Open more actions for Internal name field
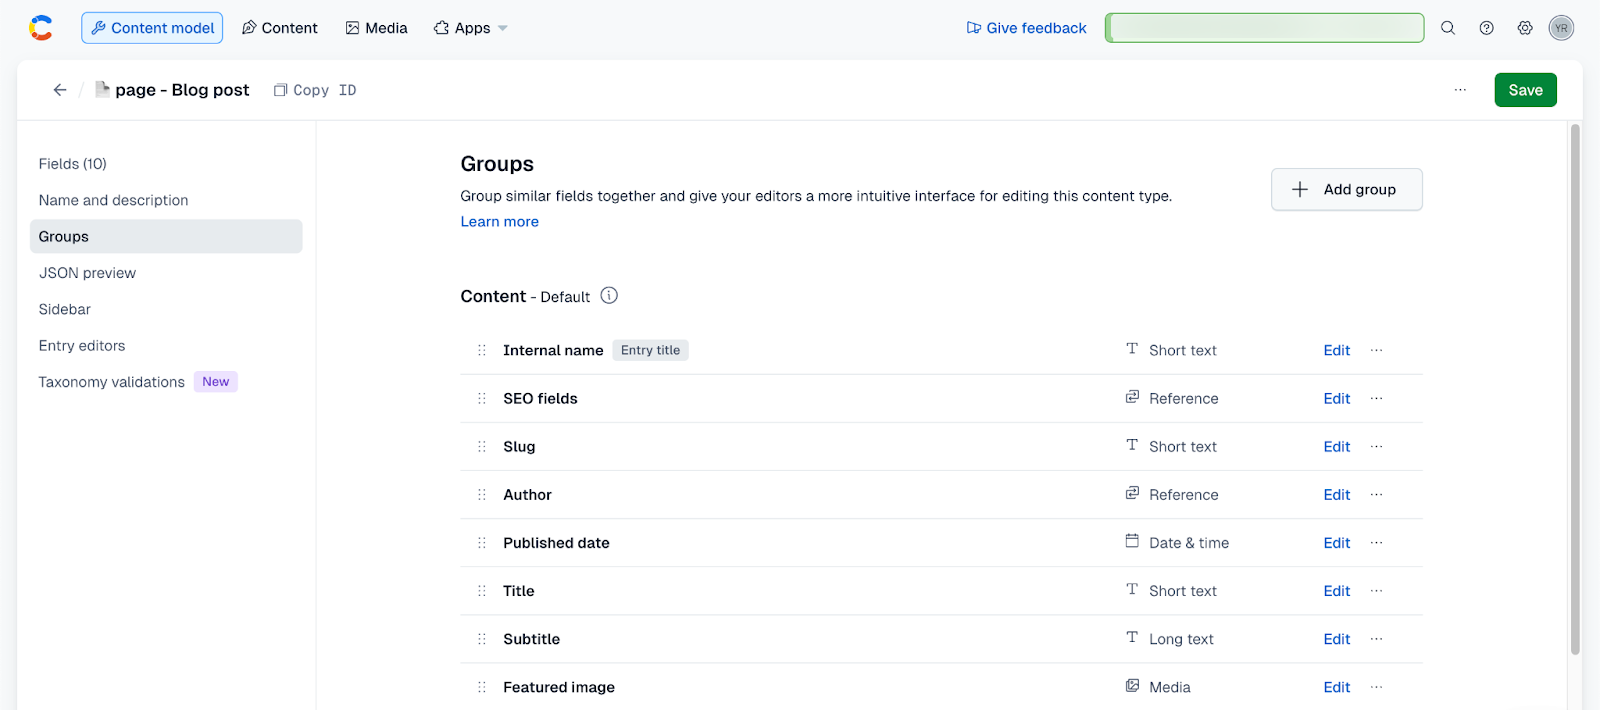Screen dimensions: 1600x710 (x=1377, y=351)
